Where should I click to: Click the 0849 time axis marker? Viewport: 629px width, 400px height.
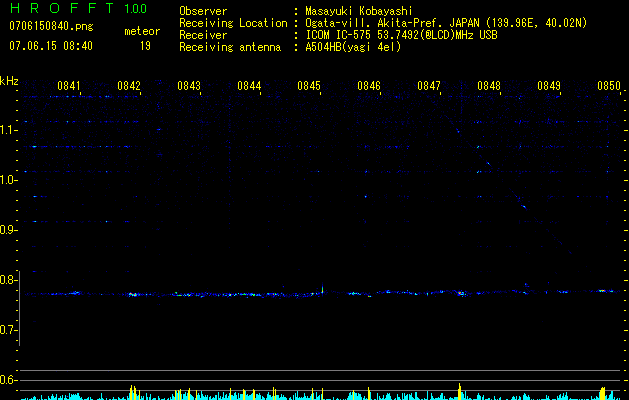549,86
